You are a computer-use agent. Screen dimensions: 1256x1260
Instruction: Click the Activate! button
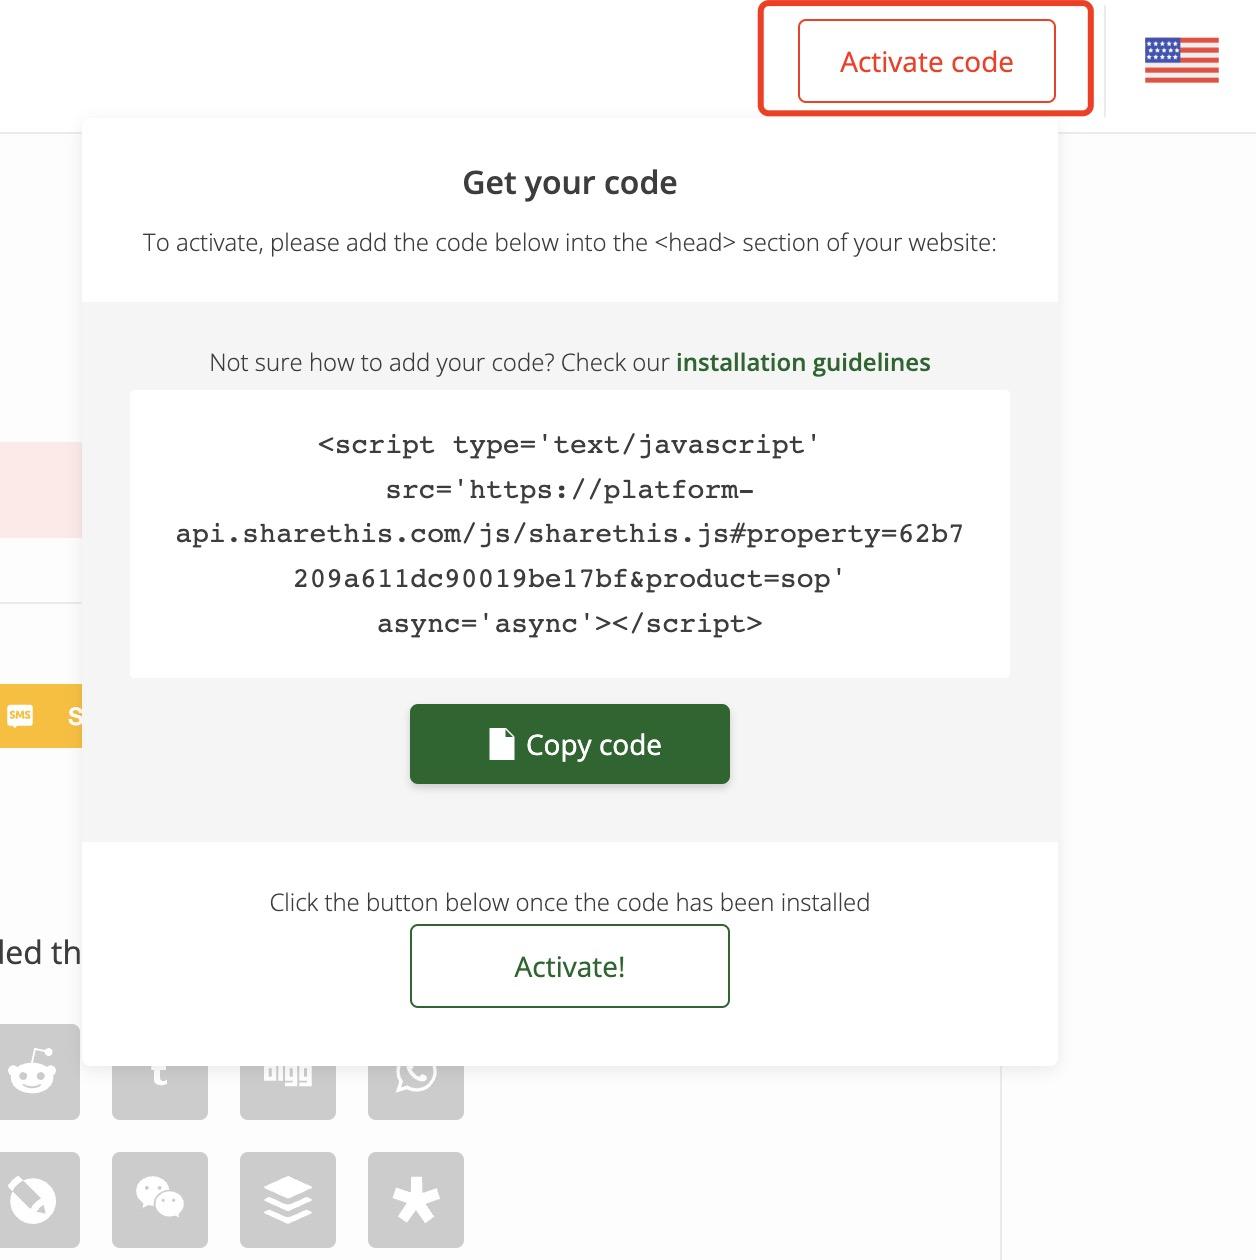click(x=569, y=966)
